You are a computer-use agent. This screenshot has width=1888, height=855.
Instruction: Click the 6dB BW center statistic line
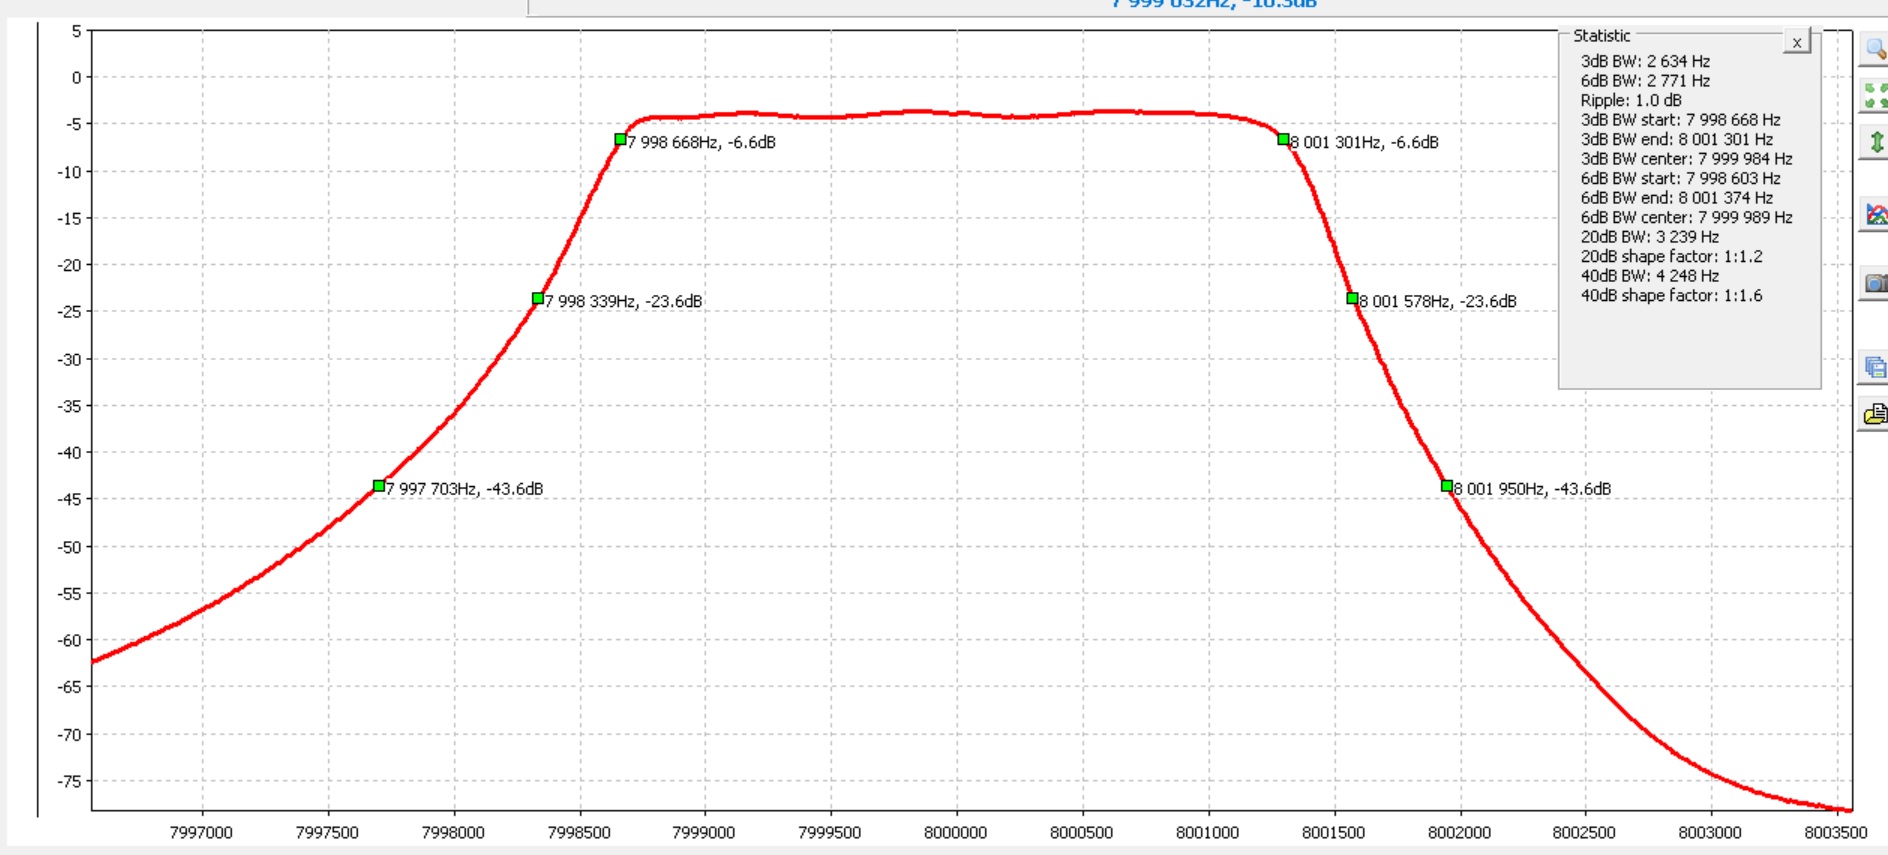click(1686, 217)
